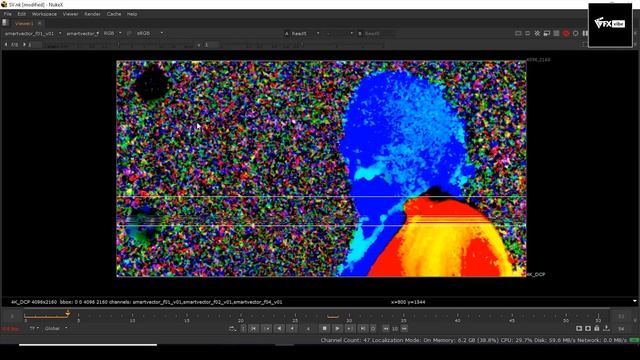Play backwards button
The width and height of the screenshot is (640, 360).
(280, 329)
